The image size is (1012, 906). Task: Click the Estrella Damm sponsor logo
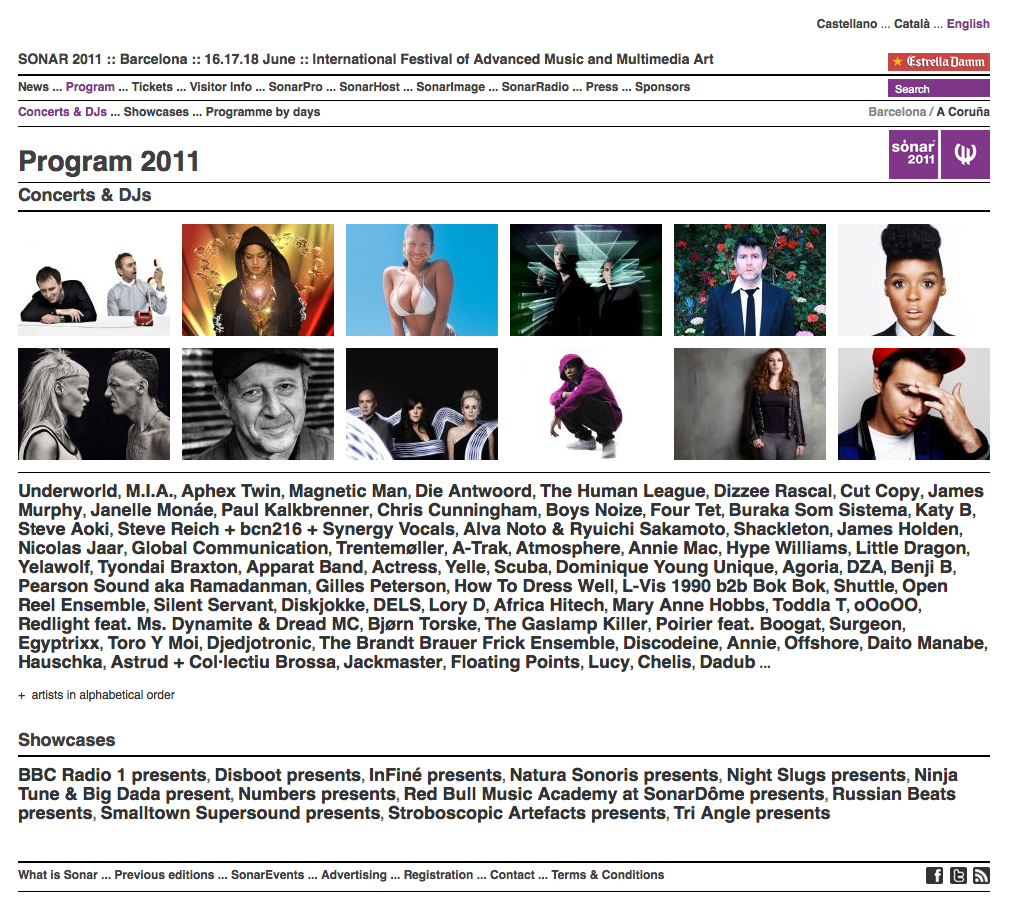click(938, 62)
